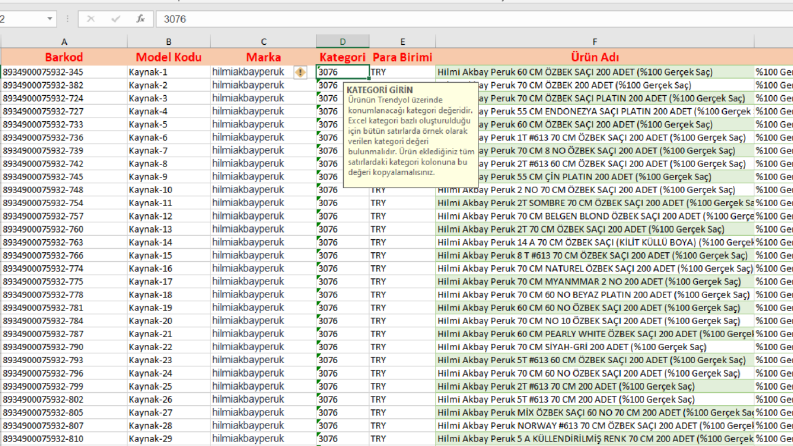Select product 2T SOMBRE 70 CM ÖZBEK SAÇI
793x446 pixels.
(x=594, y=203)
